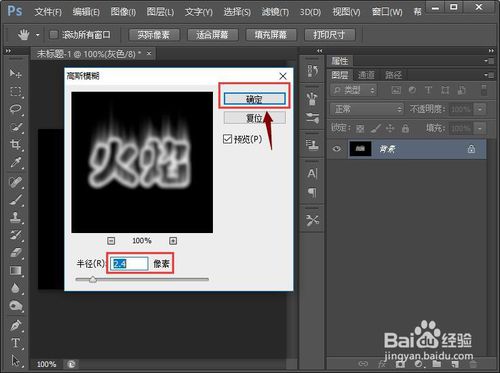Image resolution: width=500 pixels, height=373 pixels.
Task: Select the Lasso tool
Action: [x=15, y=109]
